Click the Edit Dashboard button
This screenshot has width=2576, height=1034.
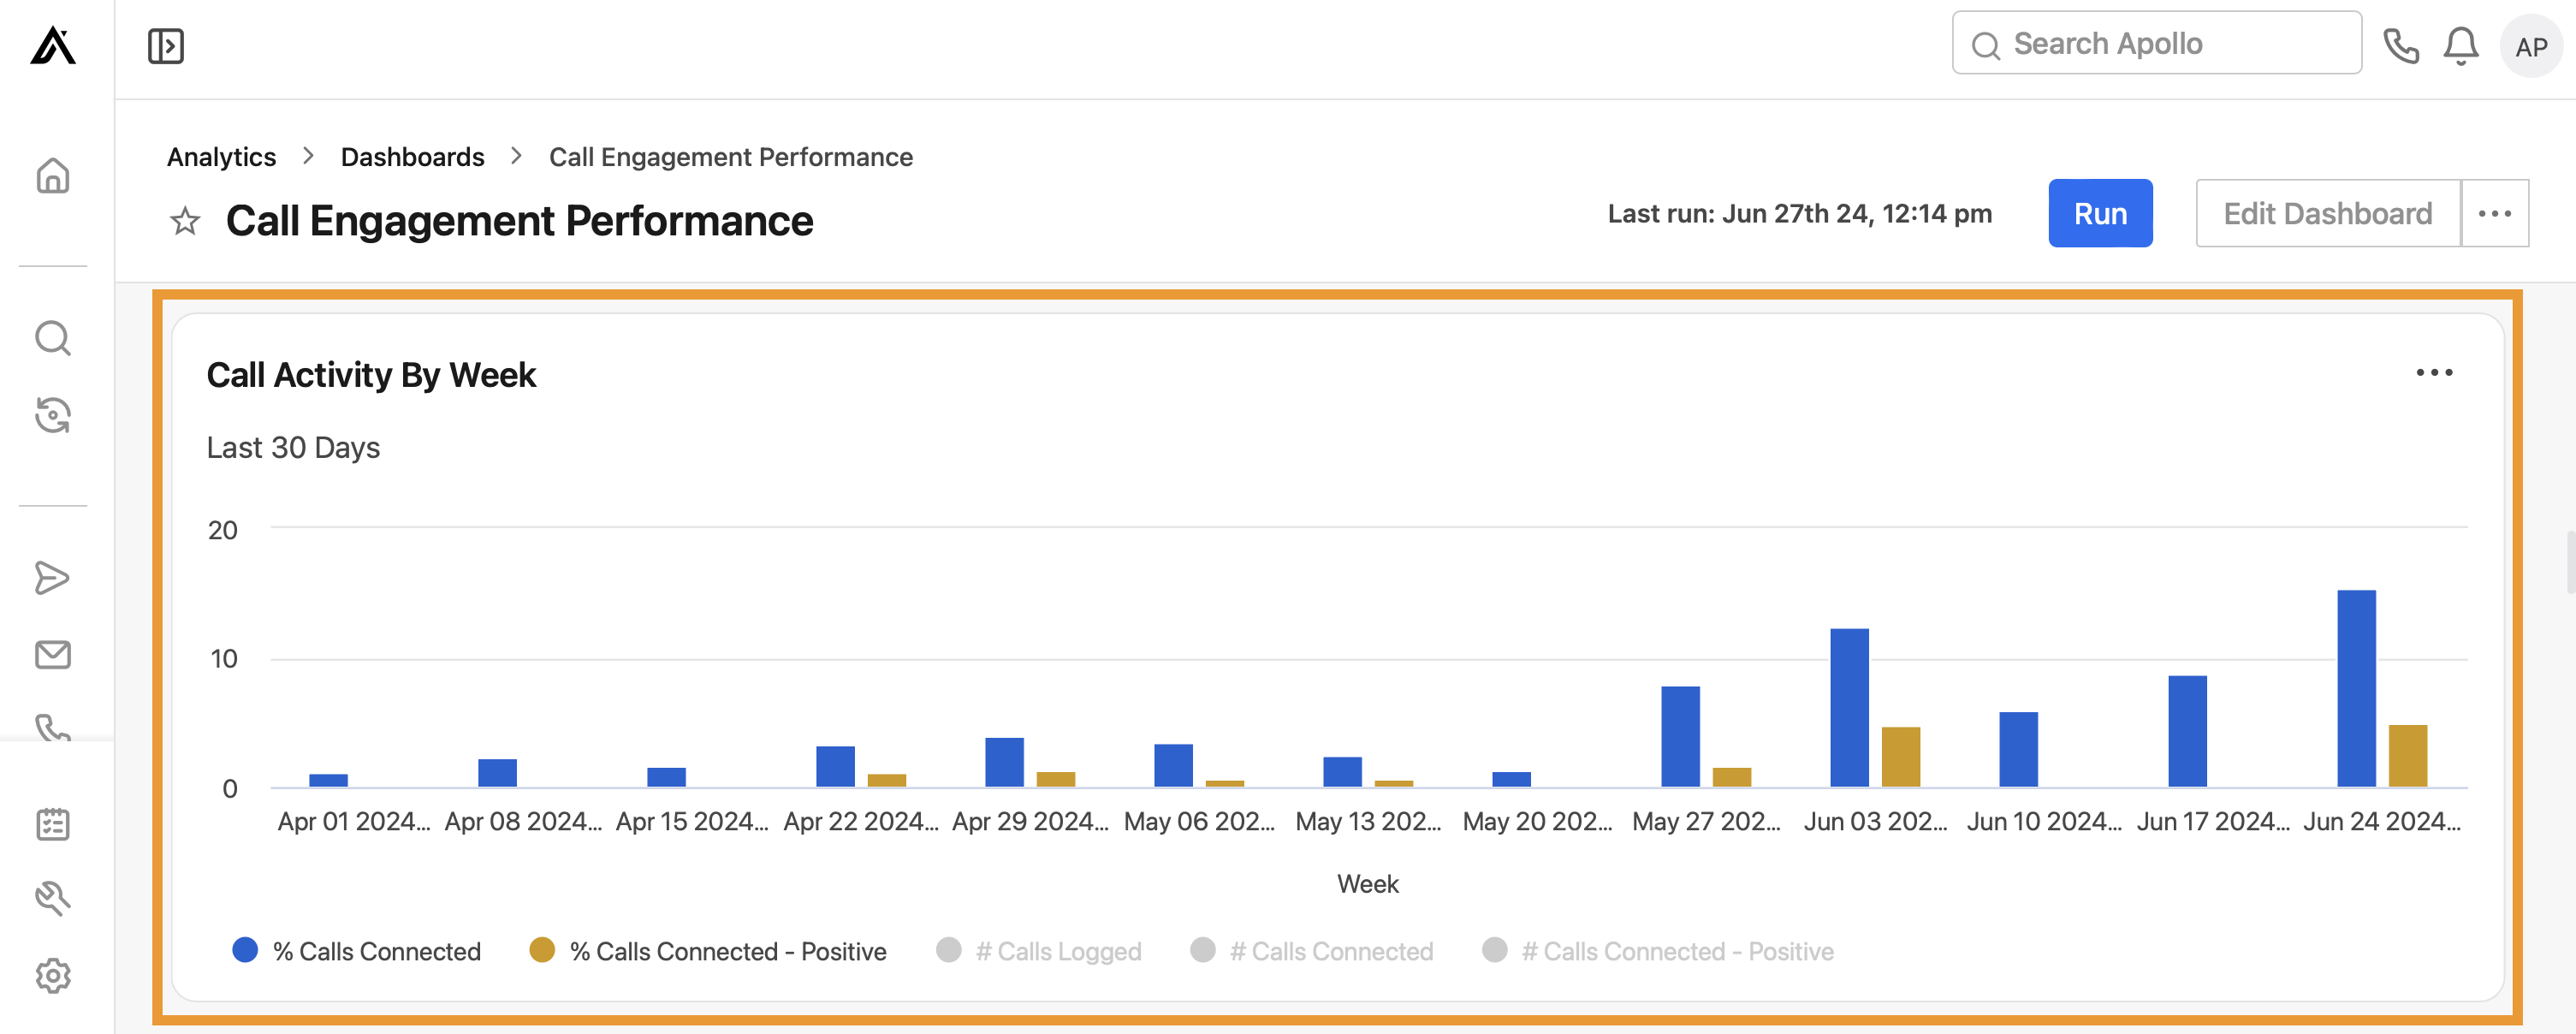point(2327,213)
